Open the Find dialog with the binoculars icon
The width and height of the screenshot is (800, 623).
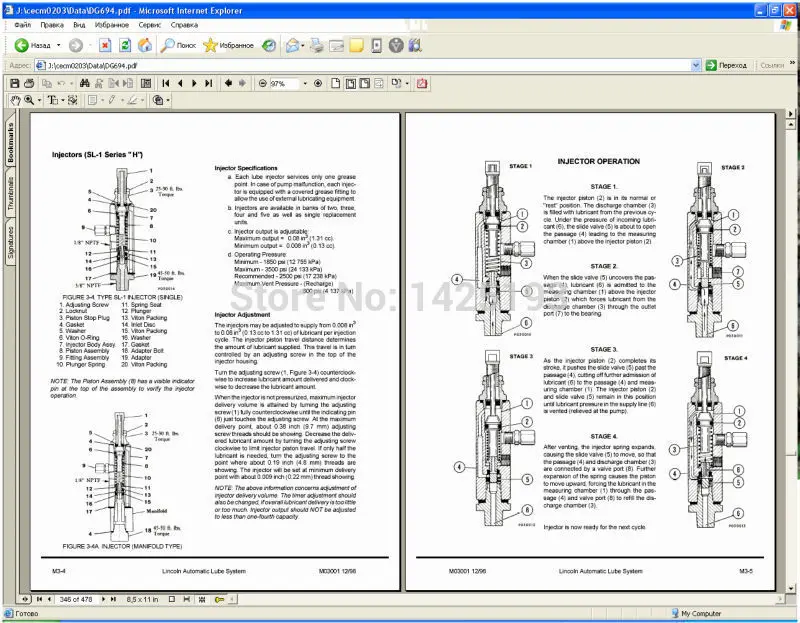tap(84, 85)
